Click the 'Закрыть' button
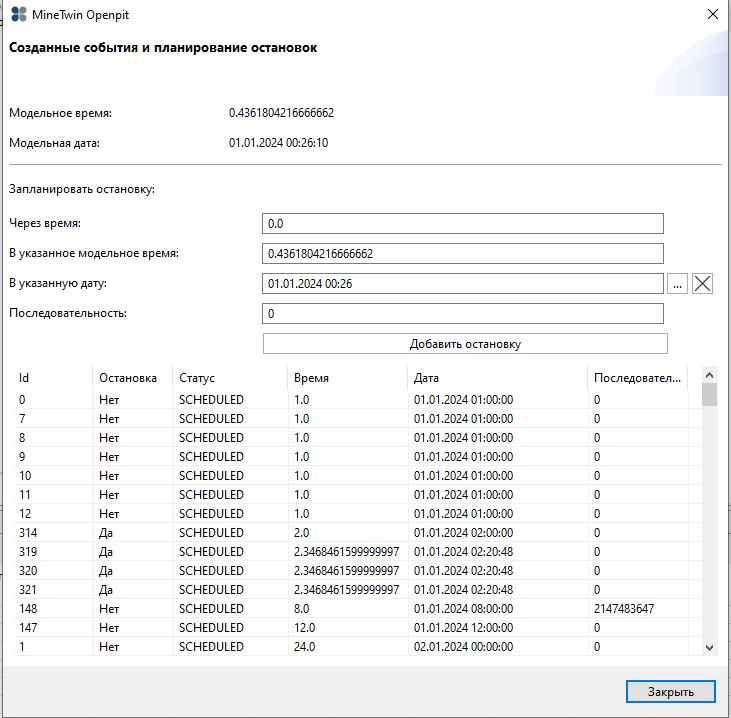731x718 pixels. [x=670, y=691]
